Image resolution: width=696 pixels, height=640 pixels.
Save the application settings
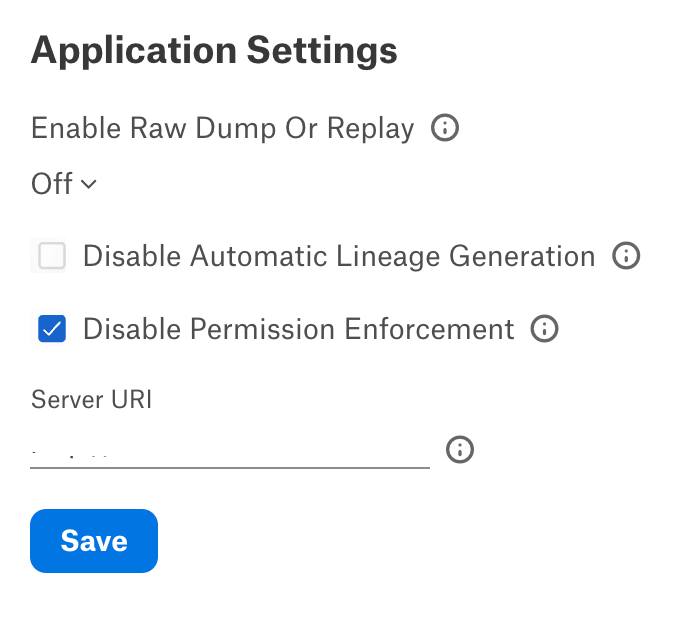point(94,541)
